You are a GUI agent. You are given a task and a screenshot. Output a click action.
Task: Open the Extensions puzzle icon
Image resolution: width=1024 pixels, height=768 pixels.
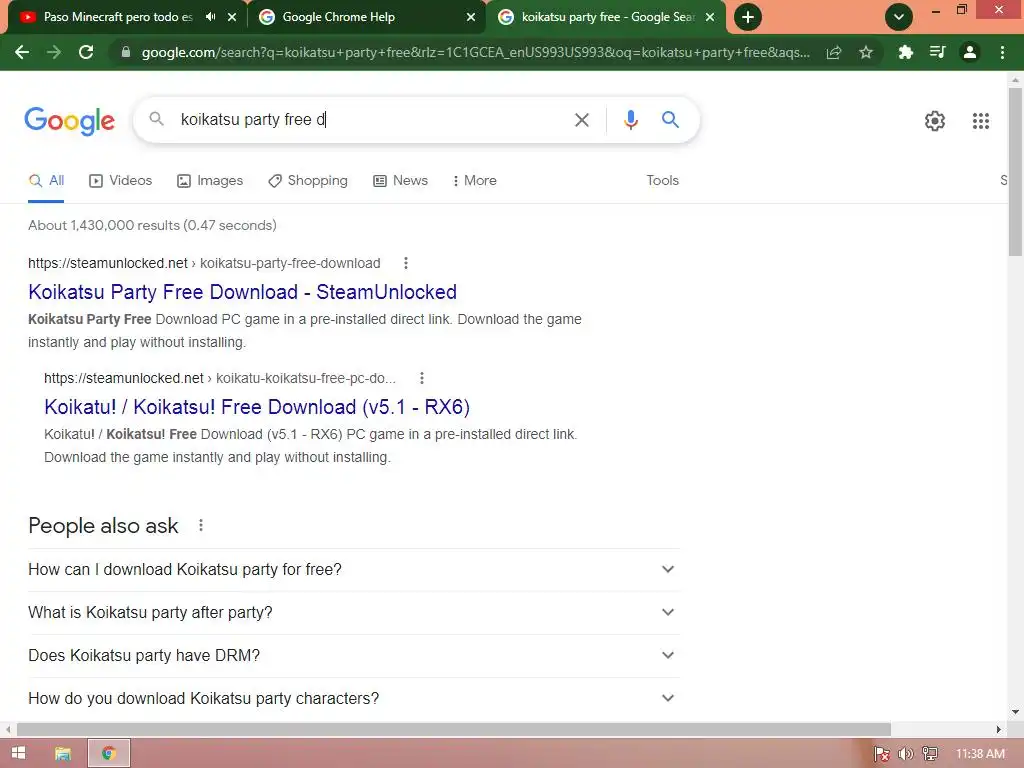click(905, 52)
